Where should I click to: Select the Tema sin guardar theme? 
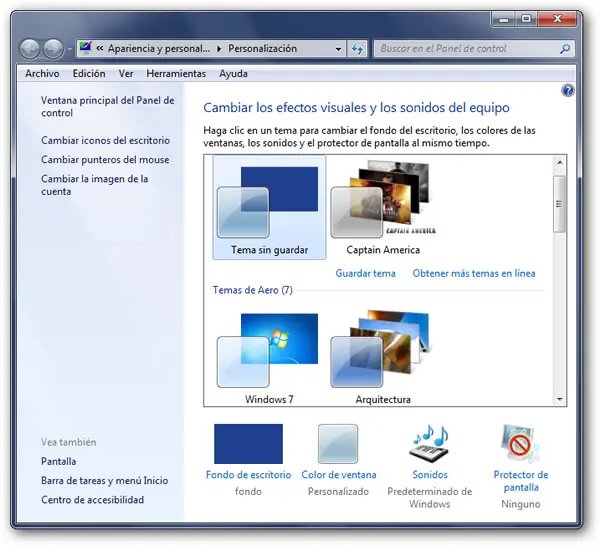pyautogui.click(x=269, y=208)
